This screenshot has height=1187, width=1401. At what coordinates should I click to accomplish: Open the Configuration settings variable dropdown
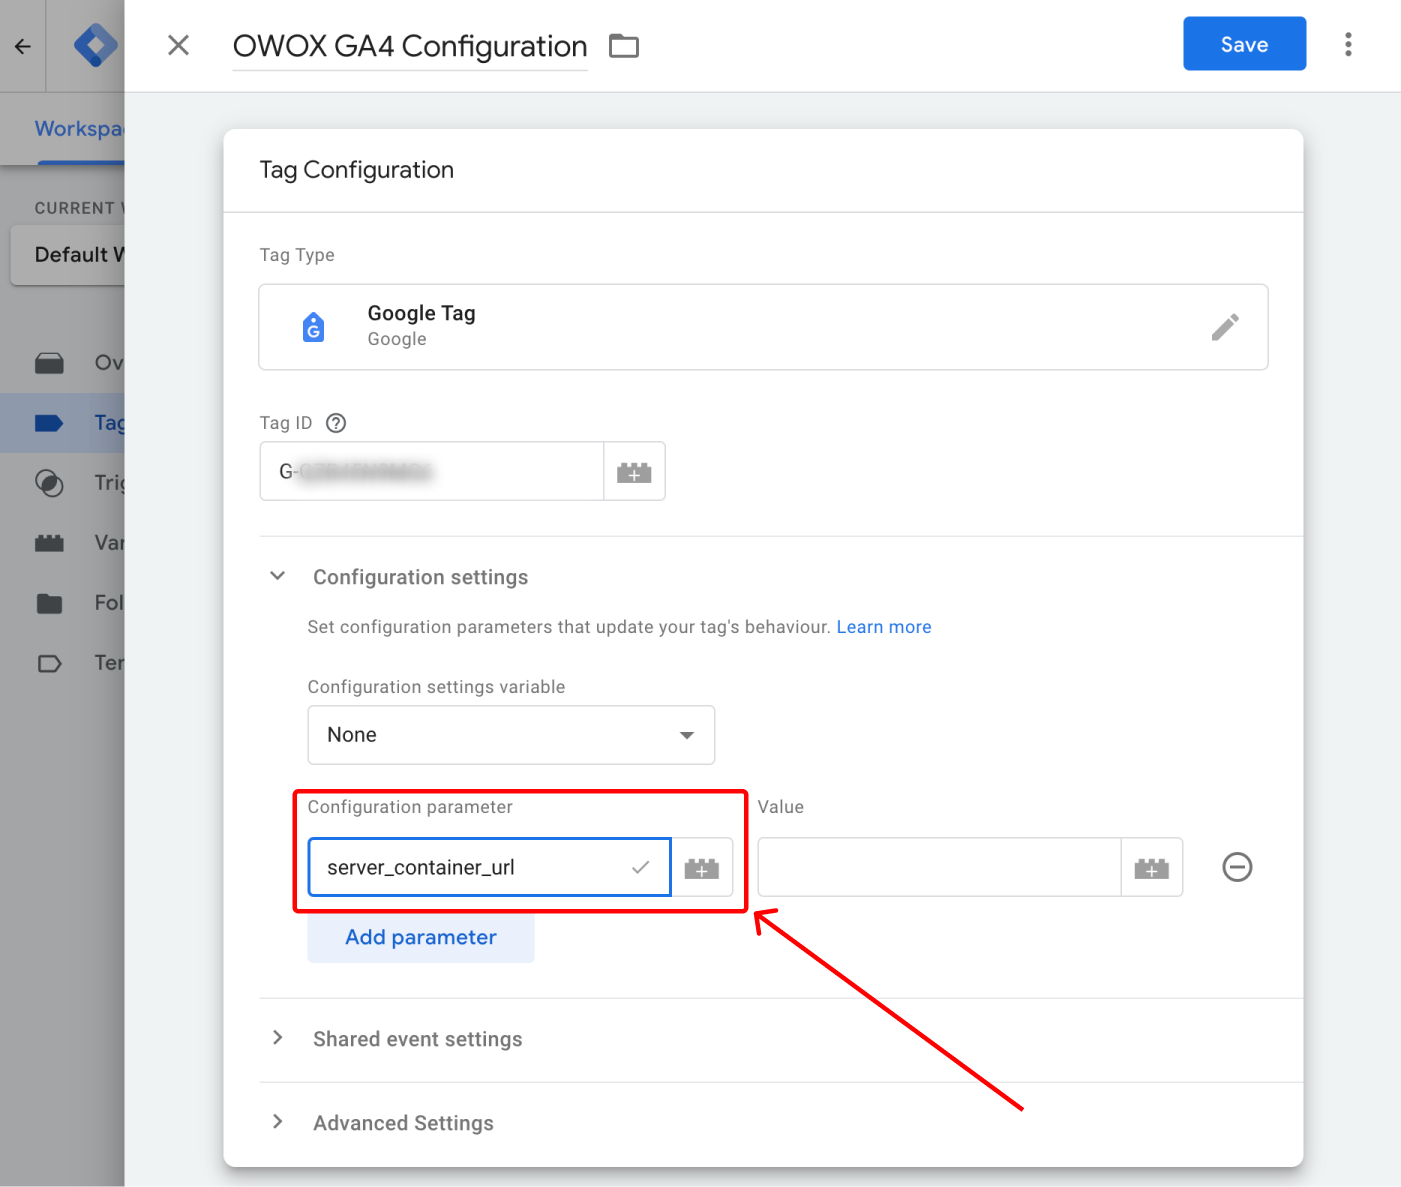[511, 735]
